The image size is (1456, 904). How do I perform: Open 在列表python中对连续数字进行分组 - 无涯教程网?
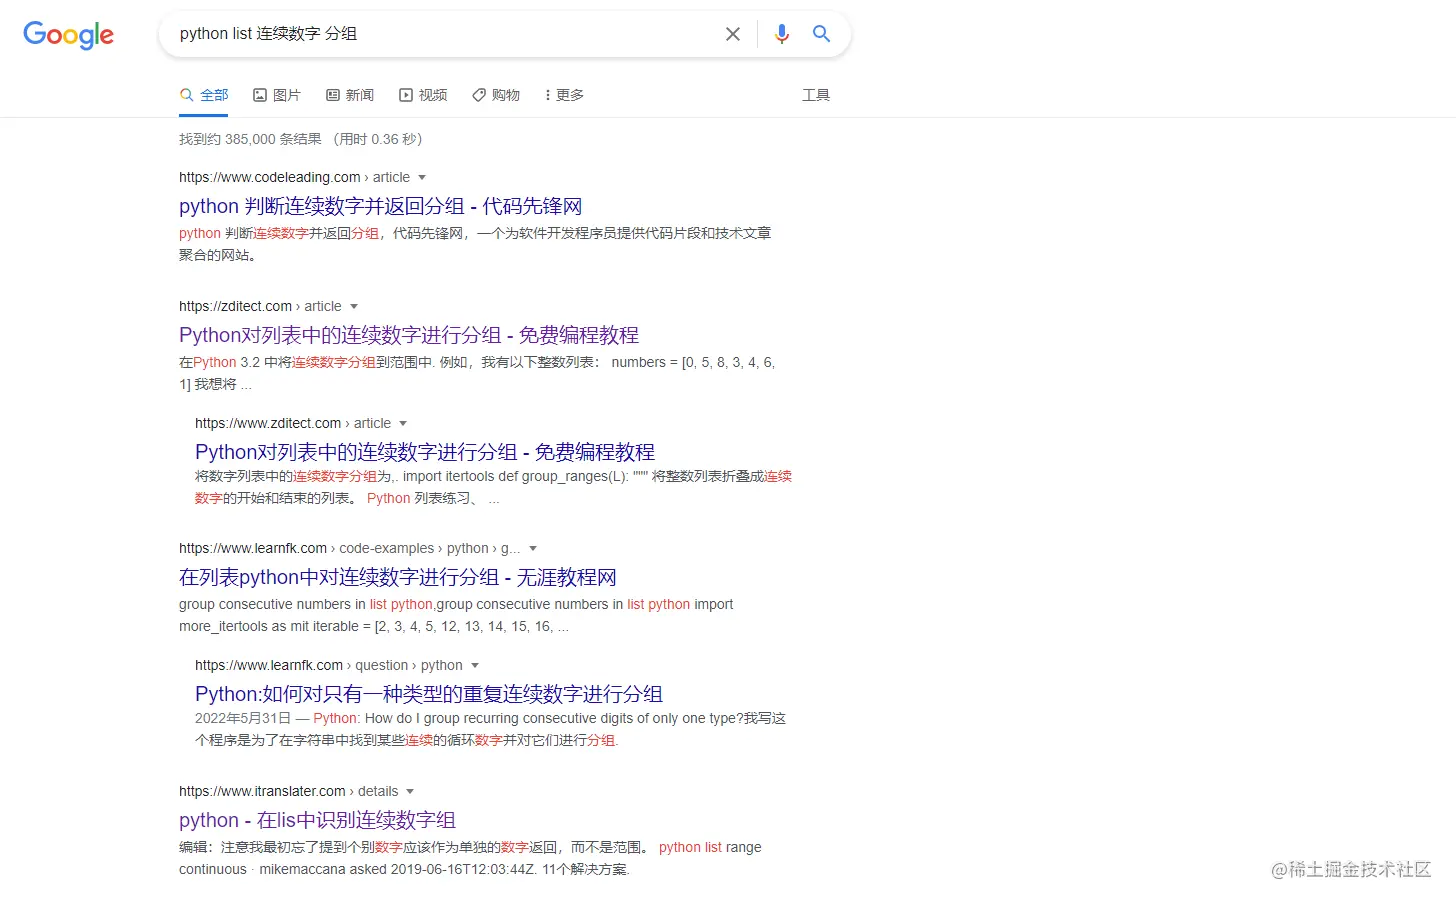point(398,577)
